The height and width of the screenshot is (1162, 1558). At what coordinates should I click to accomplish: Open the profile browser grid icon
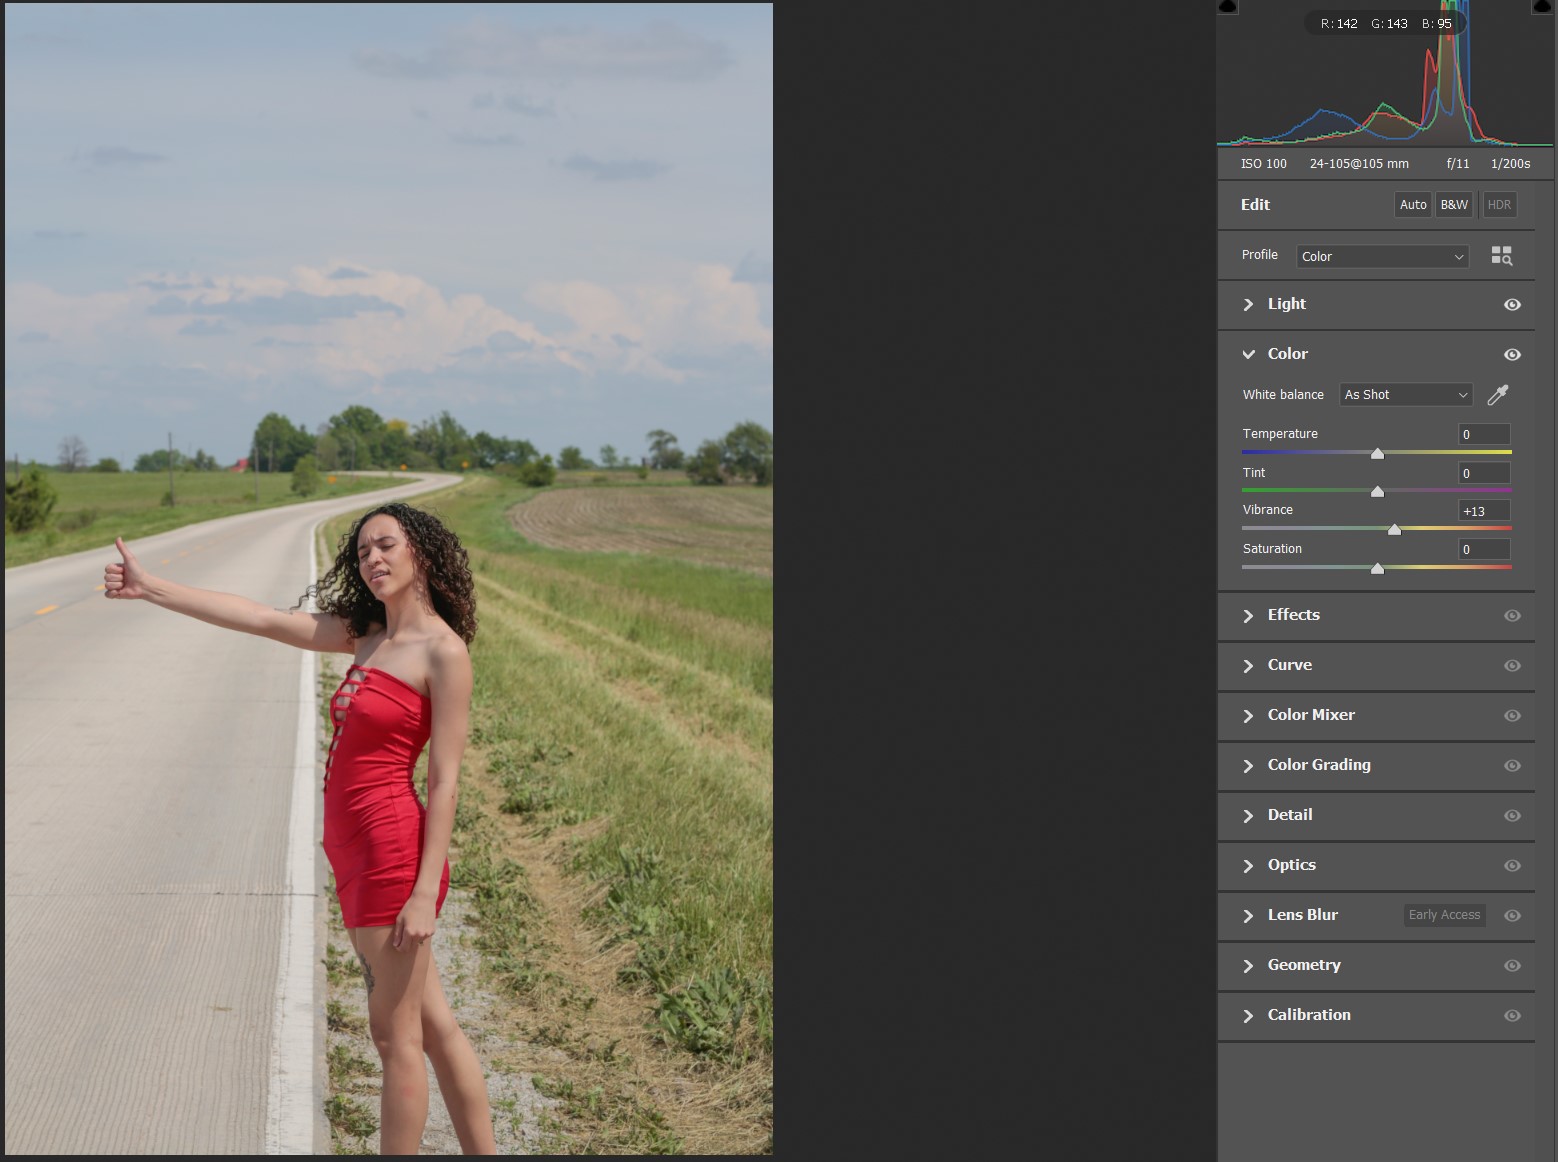(1501, 256)
